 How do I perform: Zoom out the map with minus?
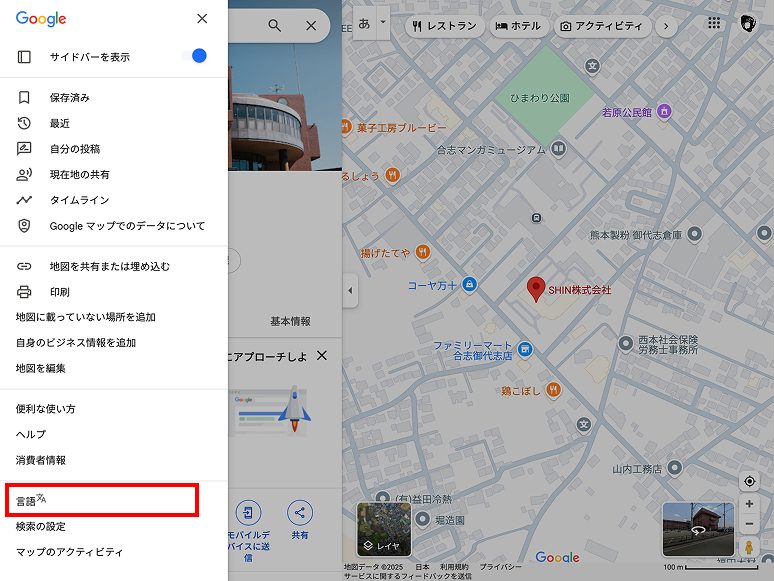pos(749,524)
